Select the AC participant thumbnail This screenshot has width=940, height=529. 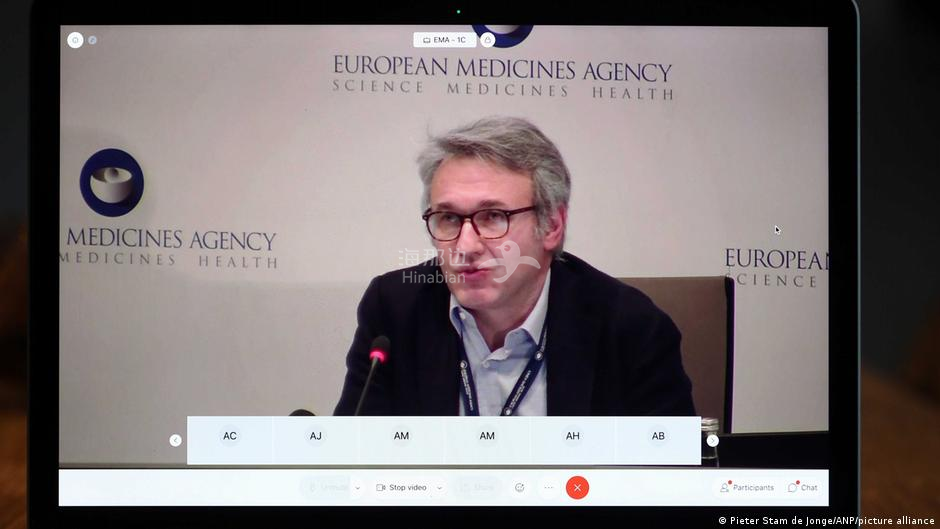230,440
